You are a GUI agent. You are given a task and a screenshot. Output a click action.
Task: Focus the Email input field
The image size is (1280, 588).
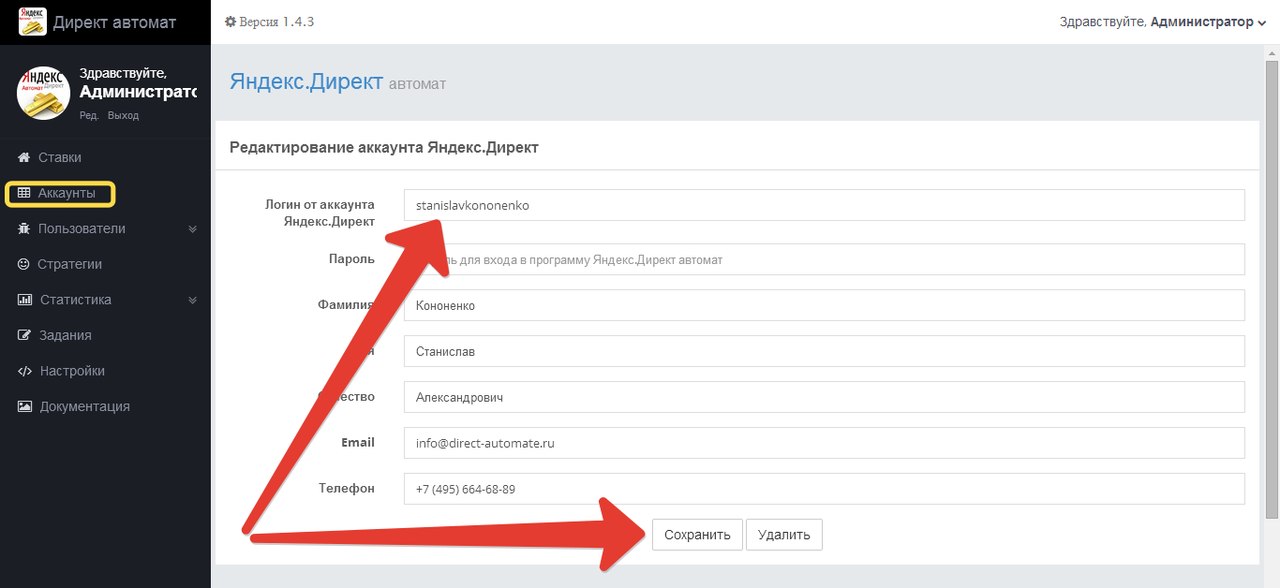tap(824, 443)
